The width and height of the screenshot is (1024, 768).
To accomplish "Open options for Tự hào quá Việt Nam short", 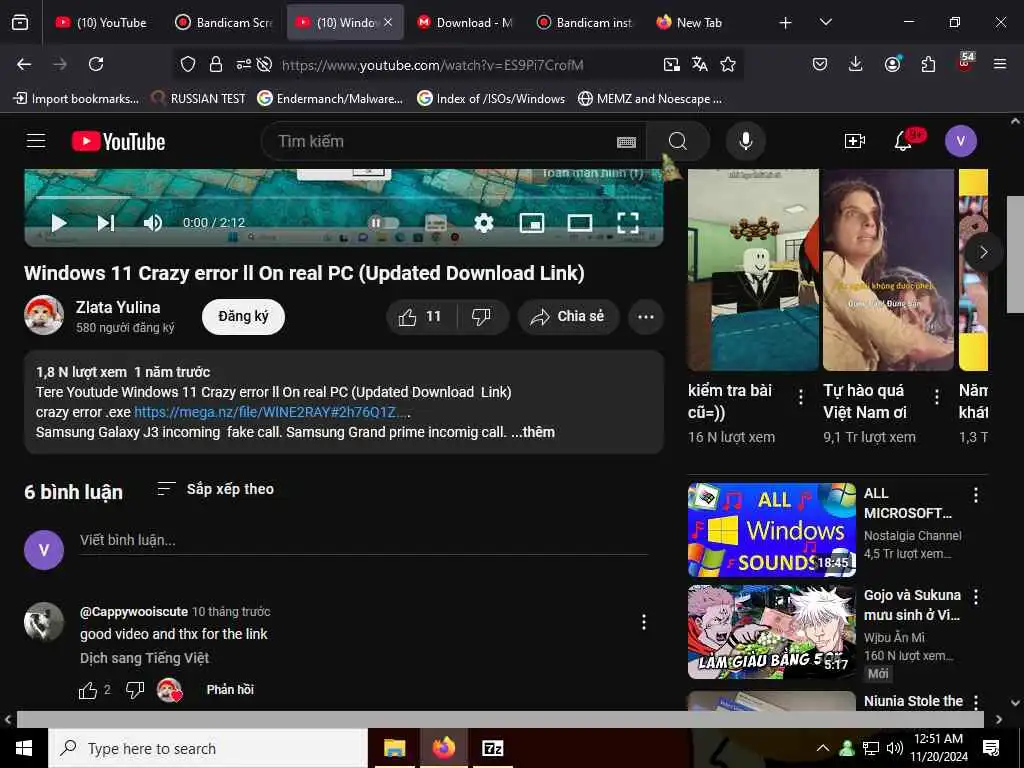I will coord(937,396).
